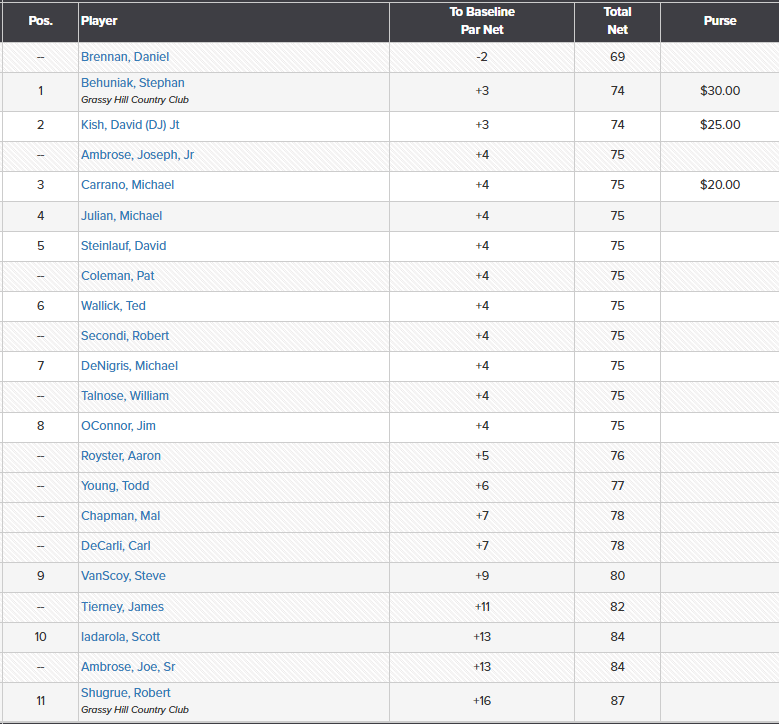Click the Purse column header

pyautogui.click(x=719, y=21)
